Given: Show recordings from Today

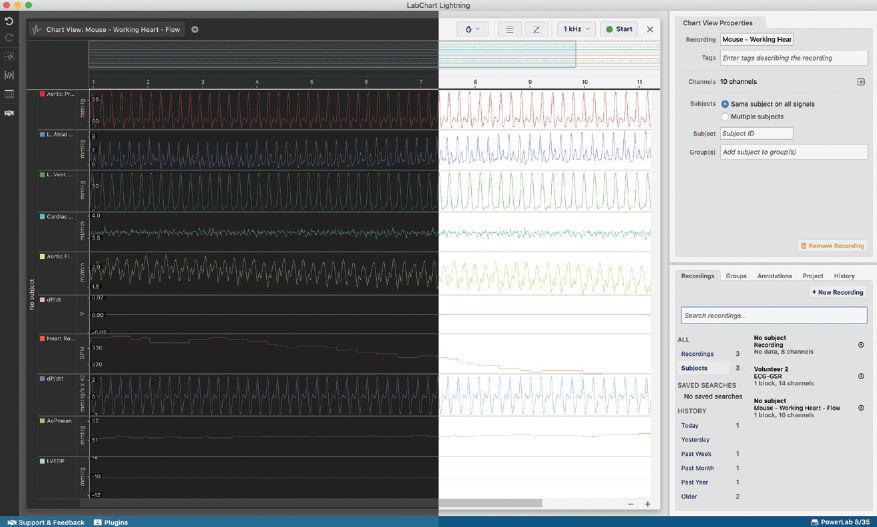Looking at the screenshot, I should click(x=690, y=426).
